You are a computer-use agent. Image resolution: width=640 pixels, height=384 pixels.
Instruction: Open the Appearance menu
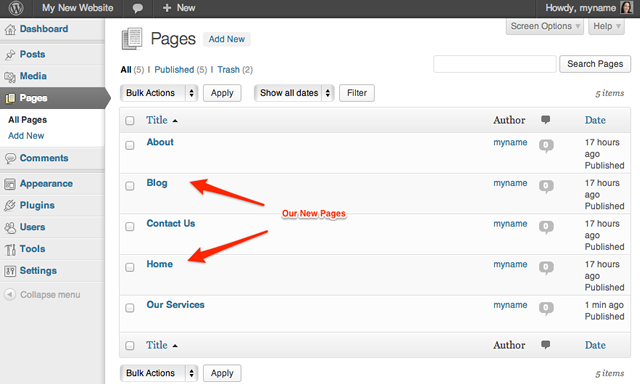[46, 184]
